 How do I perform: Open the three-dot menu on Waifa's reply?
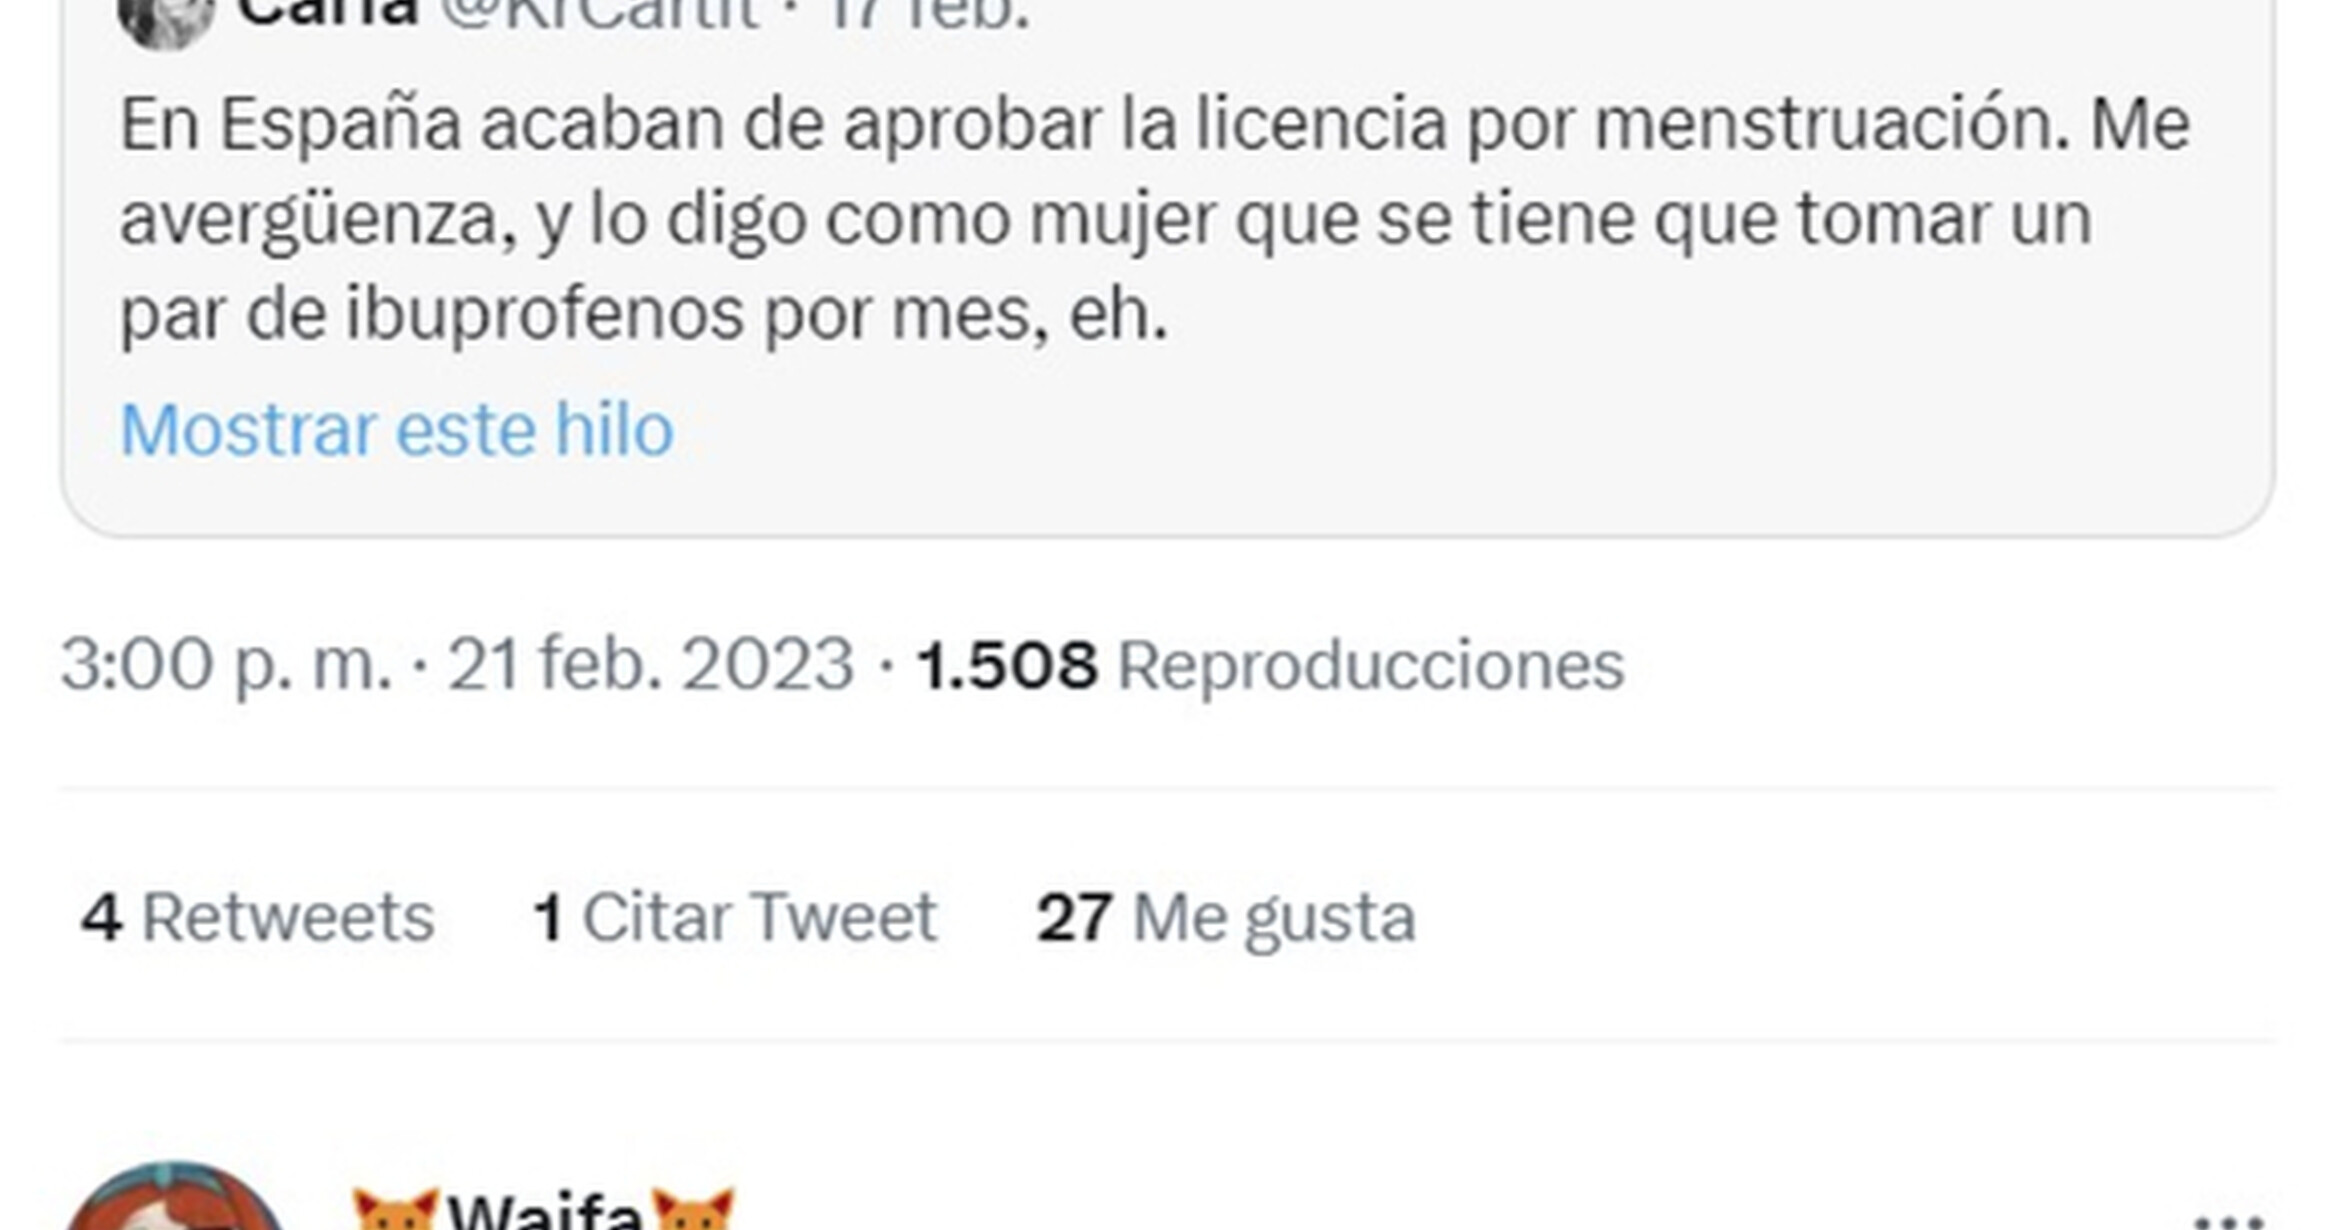[x=2229, y=1219]
